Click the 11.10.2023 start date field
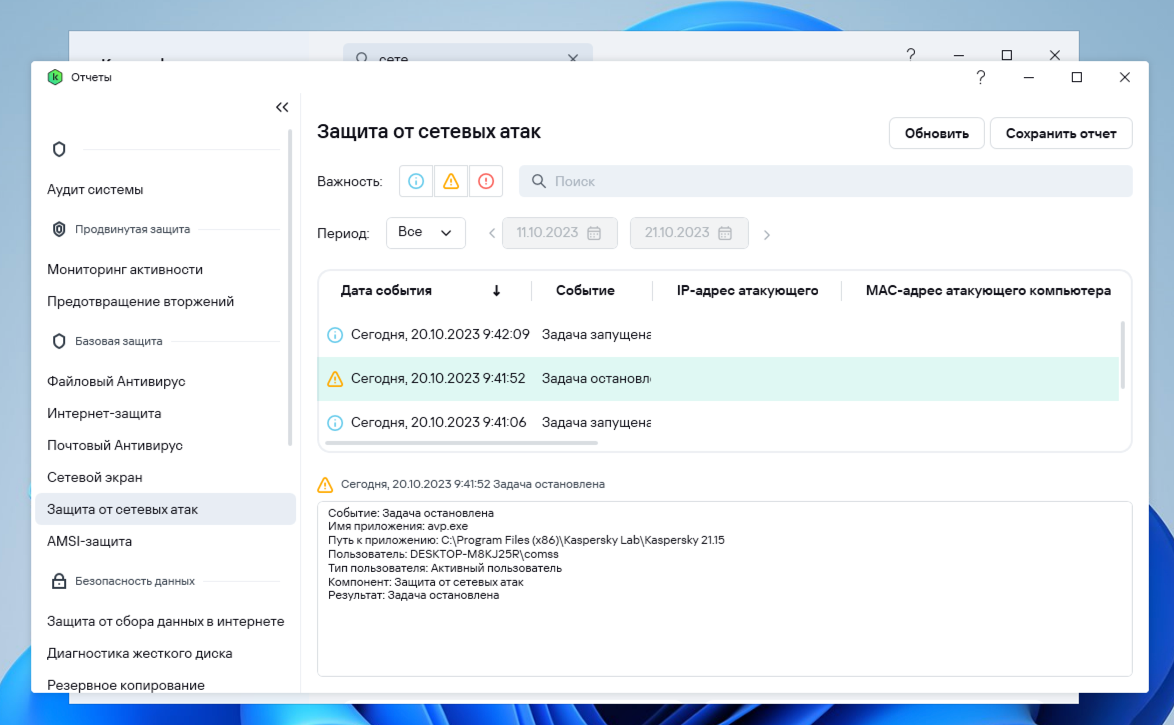This screenshot has width=1174, height=725. (x=560, y=233)
